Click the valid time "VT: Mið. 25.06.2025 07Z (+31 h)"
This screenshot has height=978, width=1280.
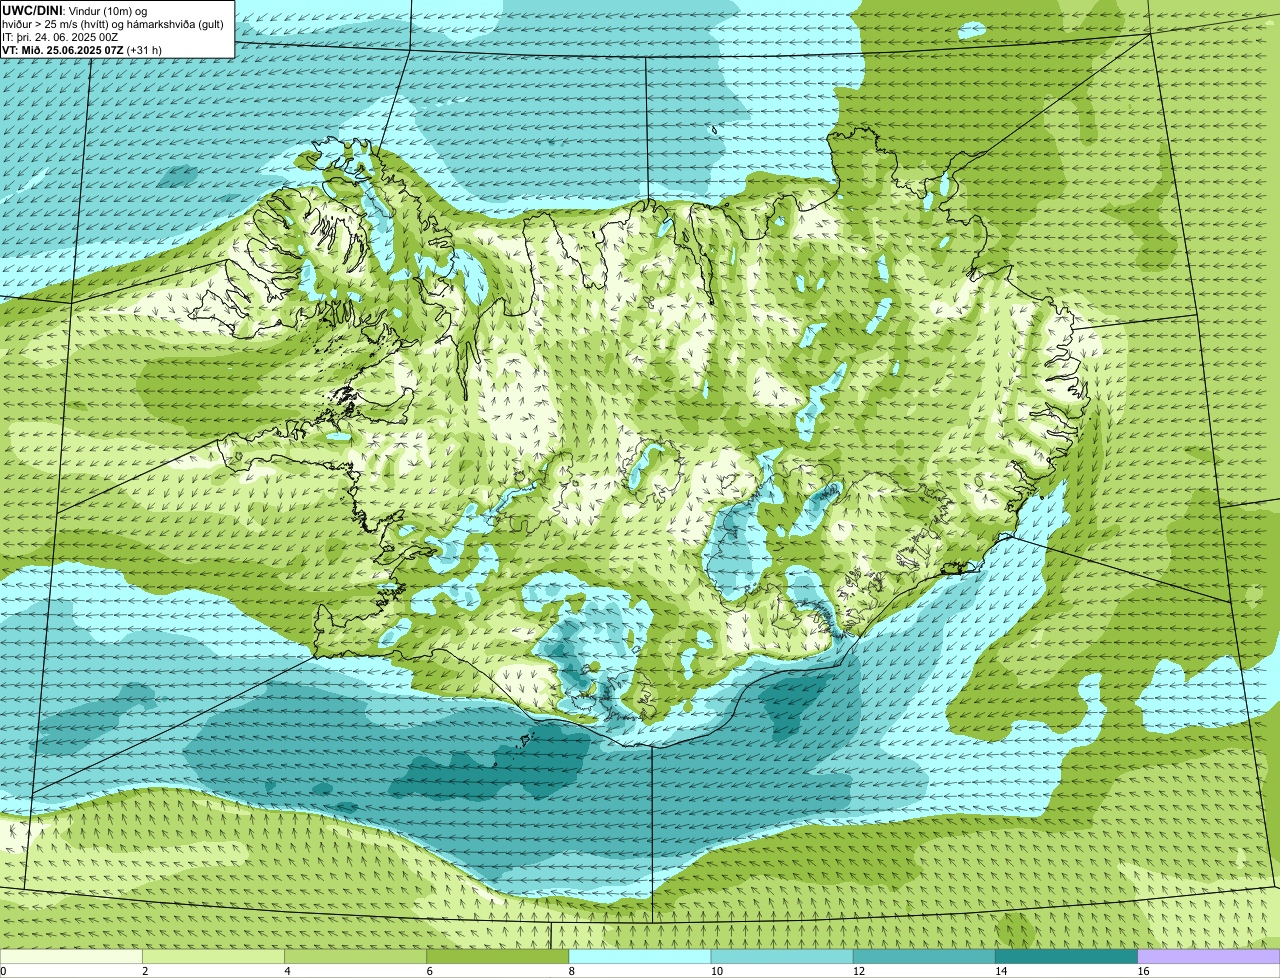82,49
